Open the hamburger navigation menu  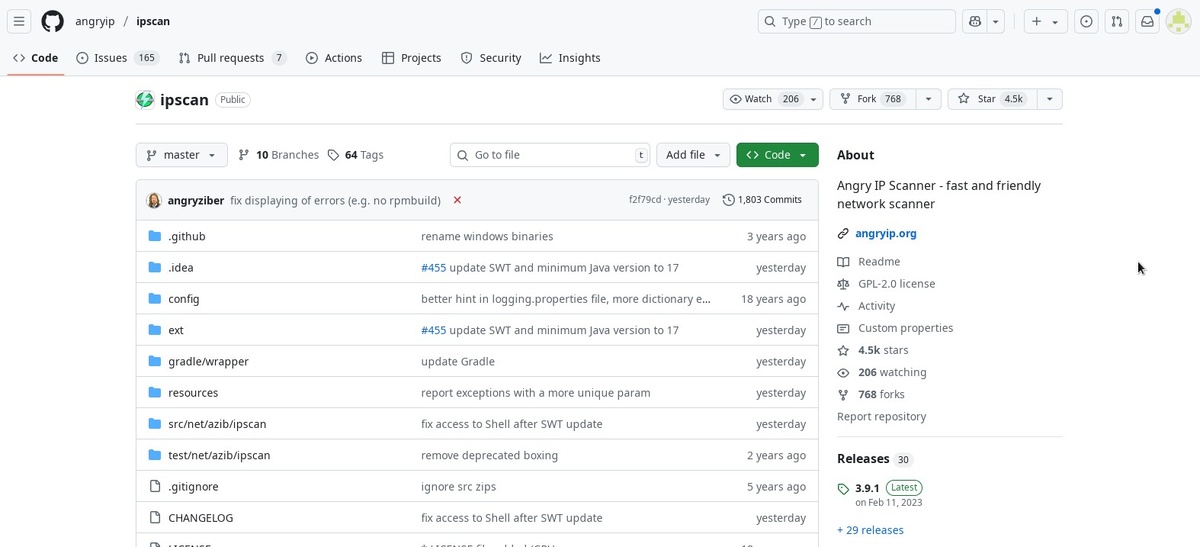(x=20, y=21)
